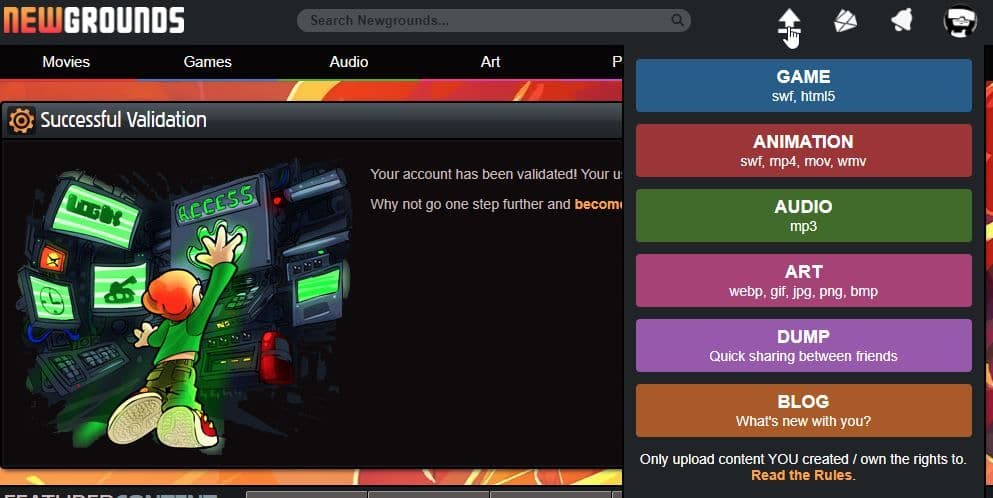
Task: Click the orange "become" link
Action: point(599,204)
